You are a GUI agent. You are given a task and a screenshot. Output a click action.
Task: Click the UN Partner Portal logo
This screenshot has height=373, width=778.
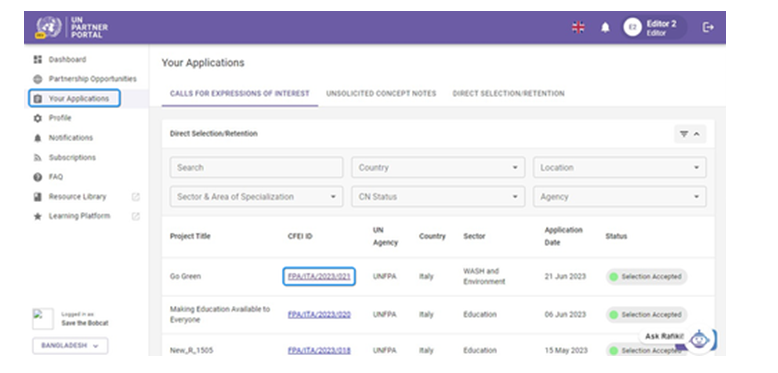coord(71,27)
